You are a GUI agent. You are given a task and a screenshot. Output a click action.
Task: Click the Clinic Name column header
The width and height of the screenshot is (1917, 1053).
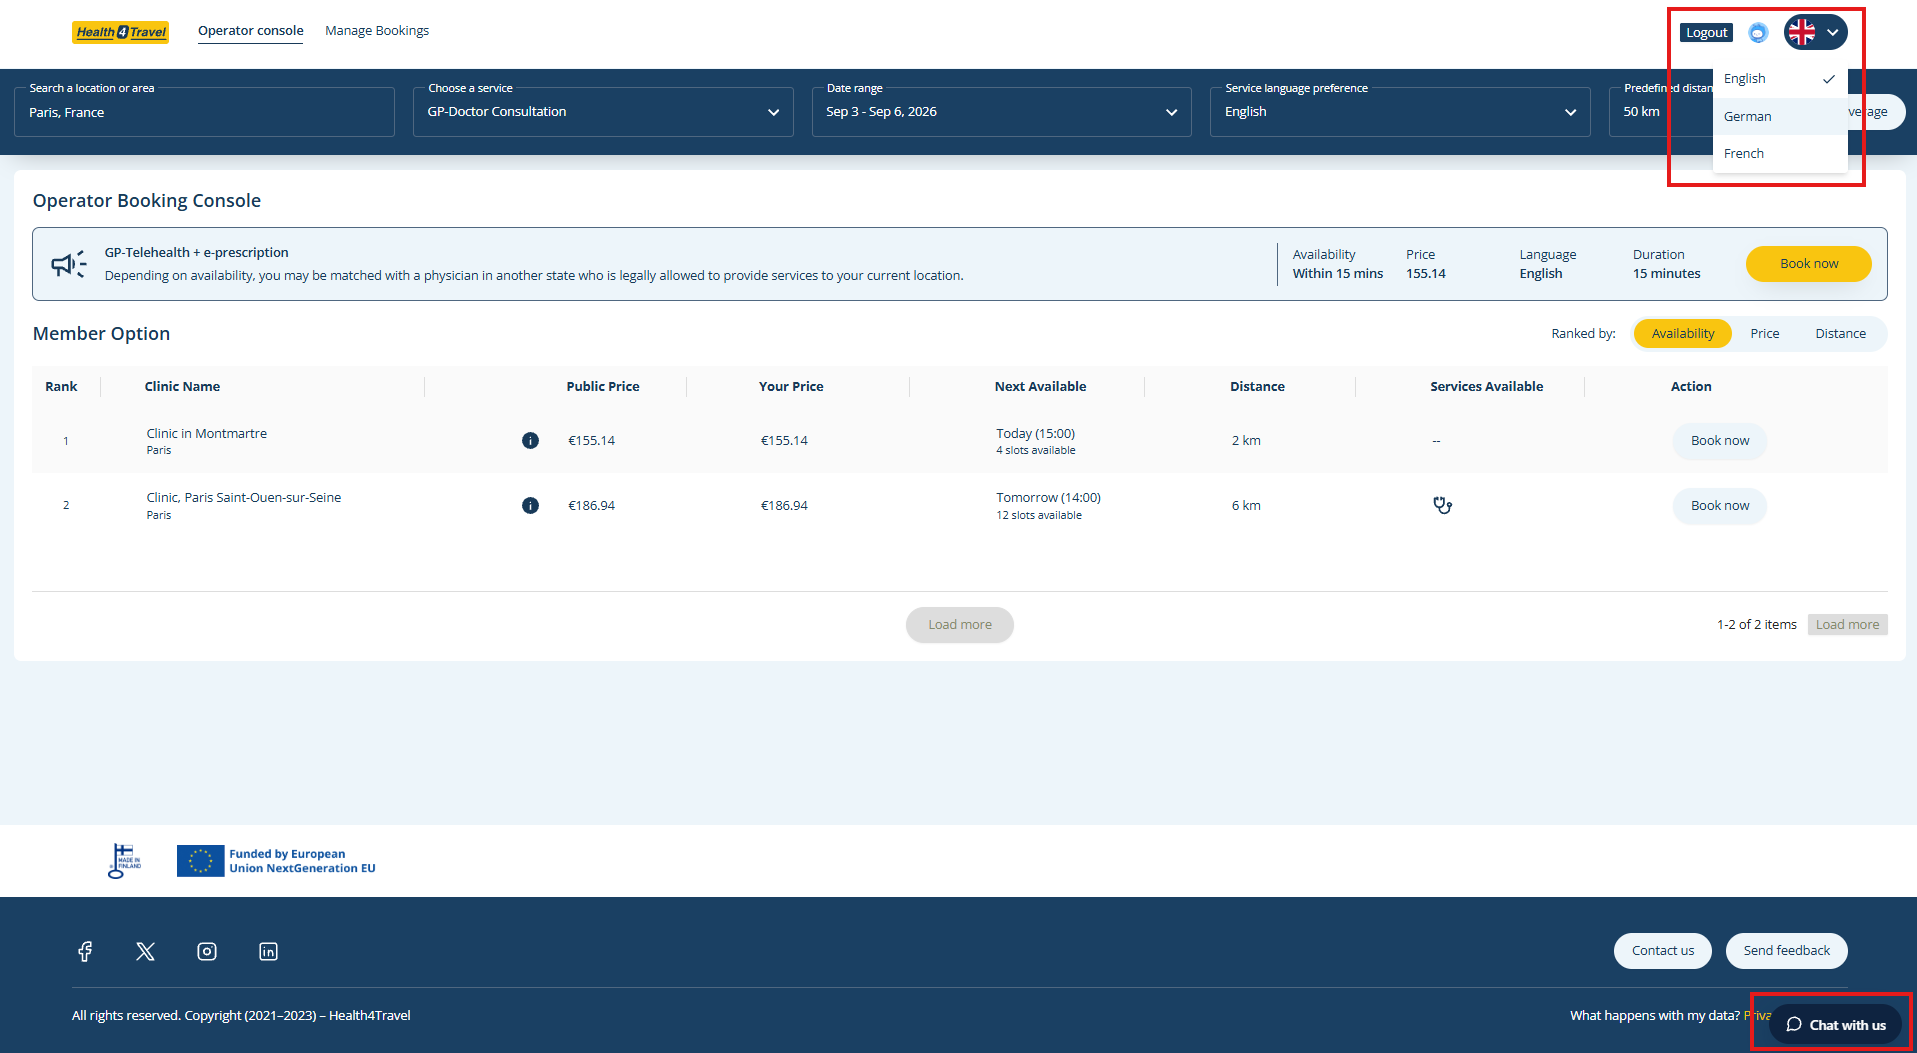coord(182,387)
